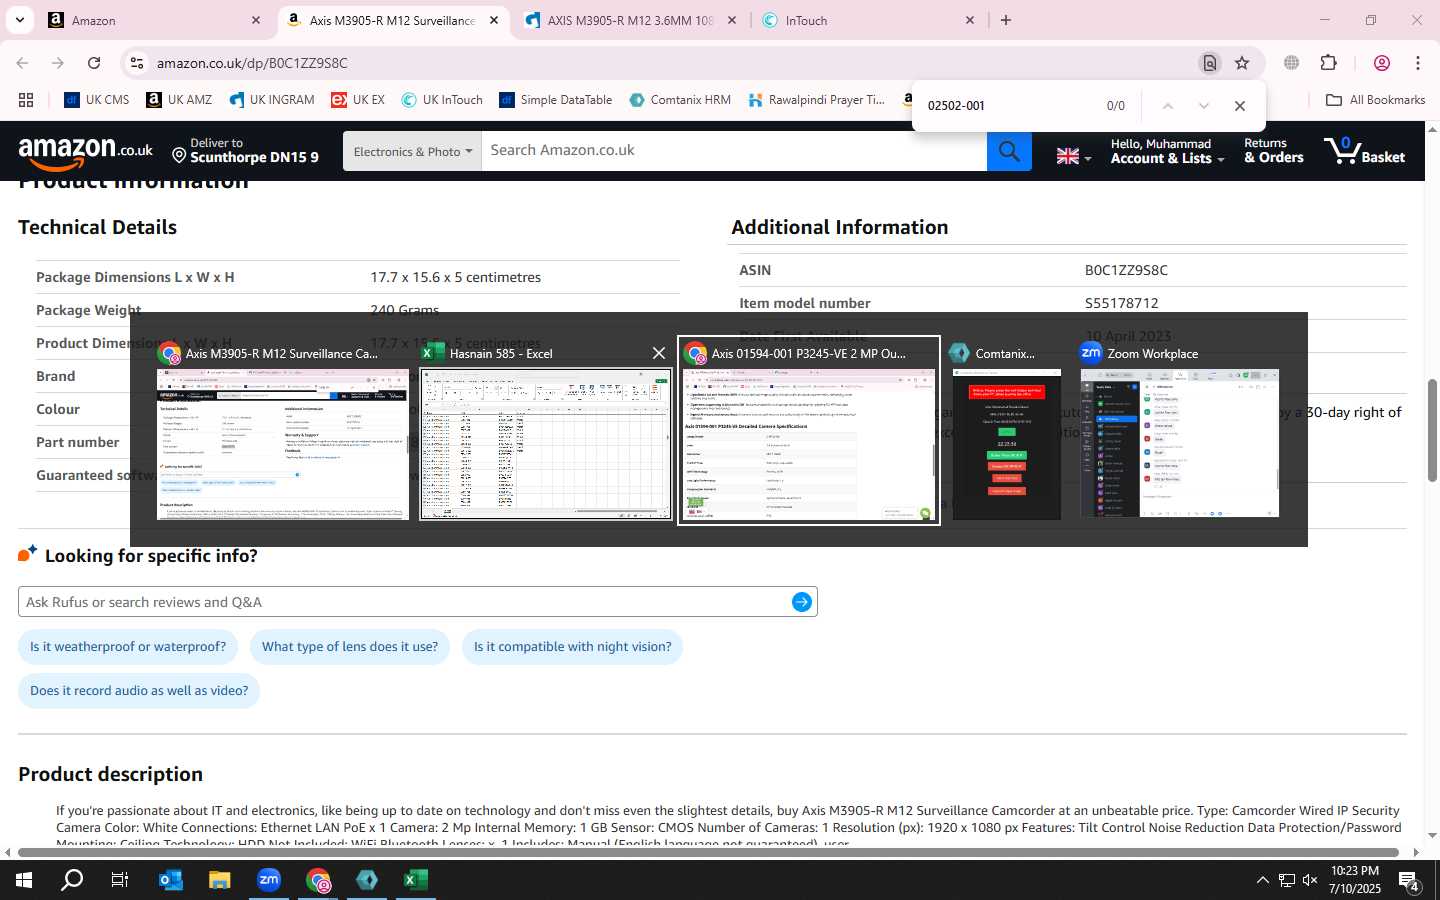Expand Electronics & Photo search category dropdown

412,151
